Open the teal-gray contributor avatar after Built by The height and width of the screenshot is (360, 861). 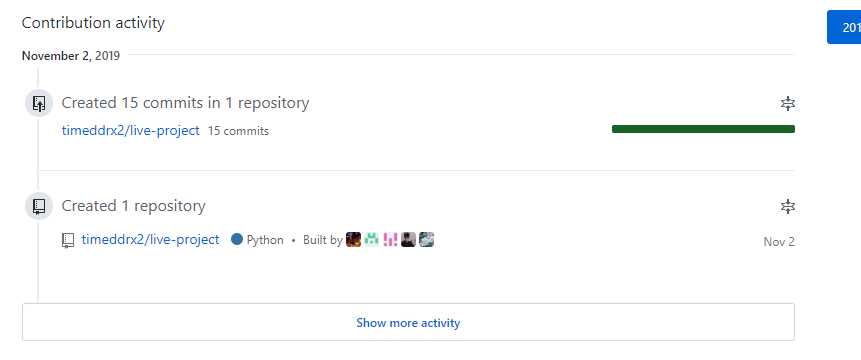[426, 239]
